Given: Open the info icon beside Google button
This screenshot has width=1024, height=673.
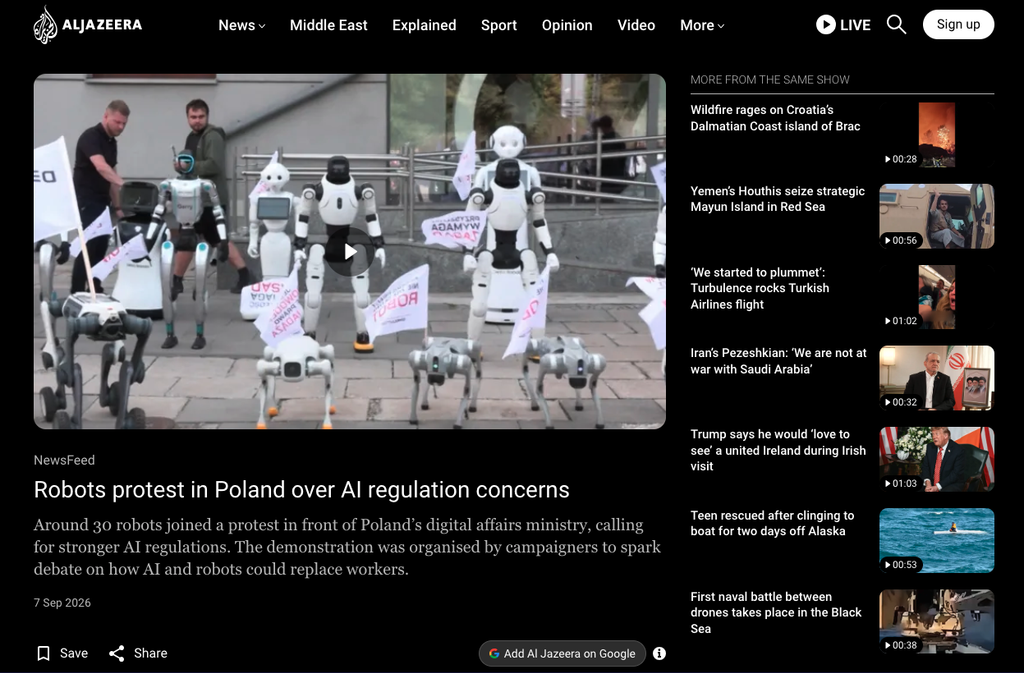Looking at the screenshot, I should point(660,653).
